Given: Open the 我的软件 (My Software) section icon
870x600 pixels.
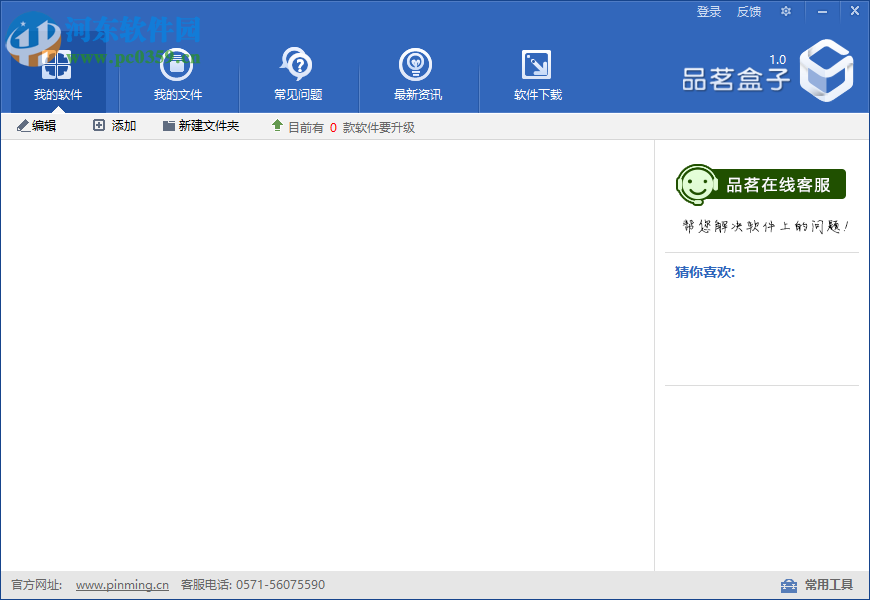Looking at the screenshot, I should click(x=56, y=67).
